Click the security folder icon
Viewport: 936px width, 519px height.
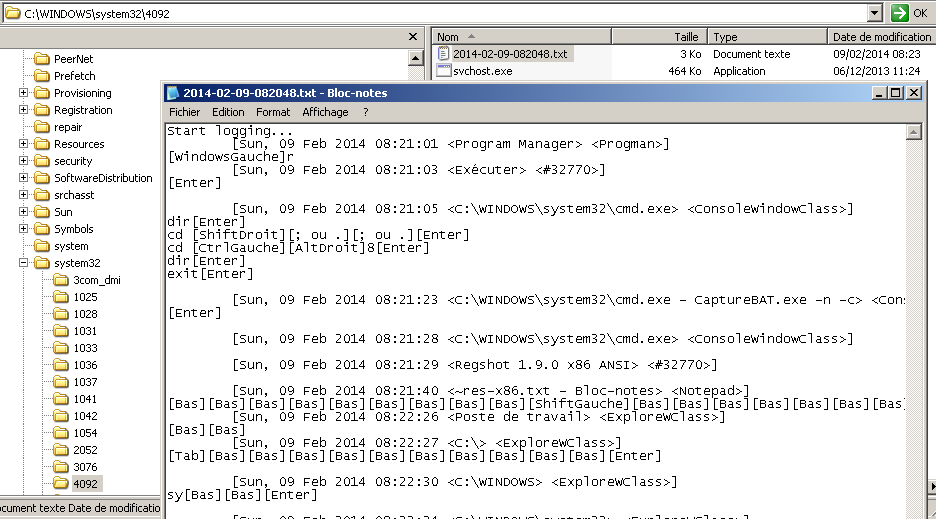(x=42, y=161)
